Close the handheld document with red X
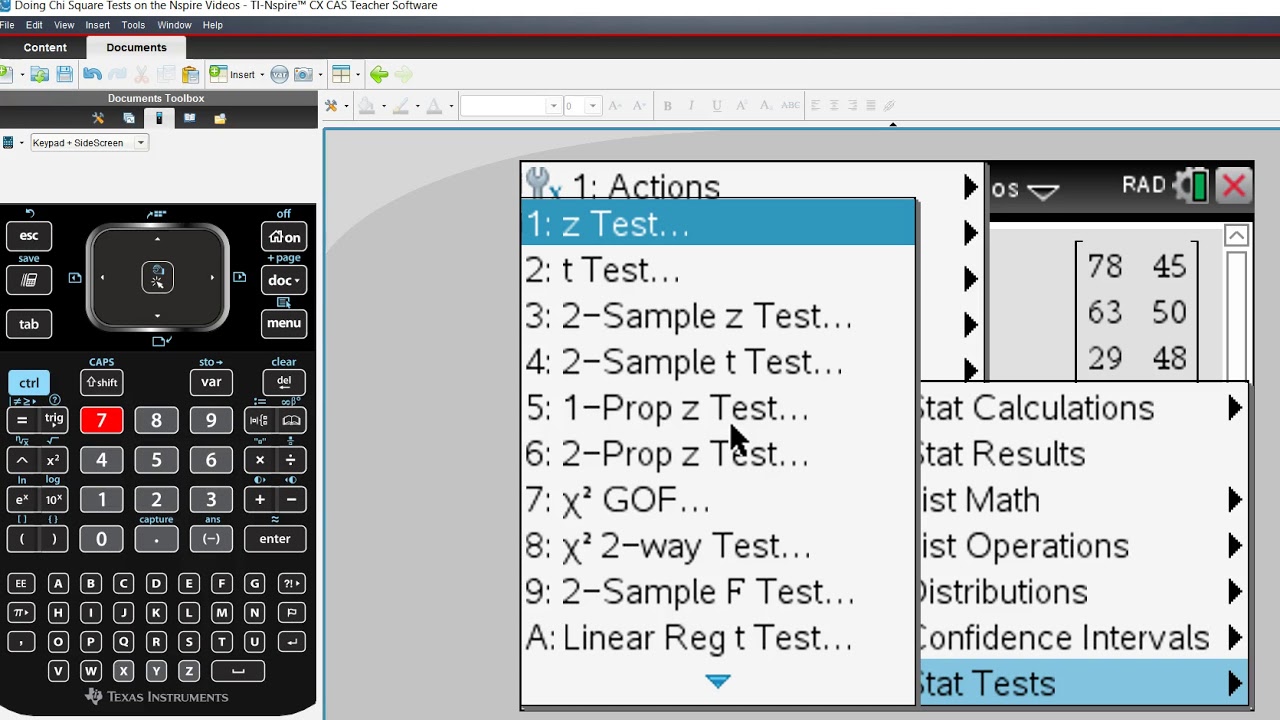Image resolution: width=1280 pixels, height=720 pixels. click(x=1234, y=186)
